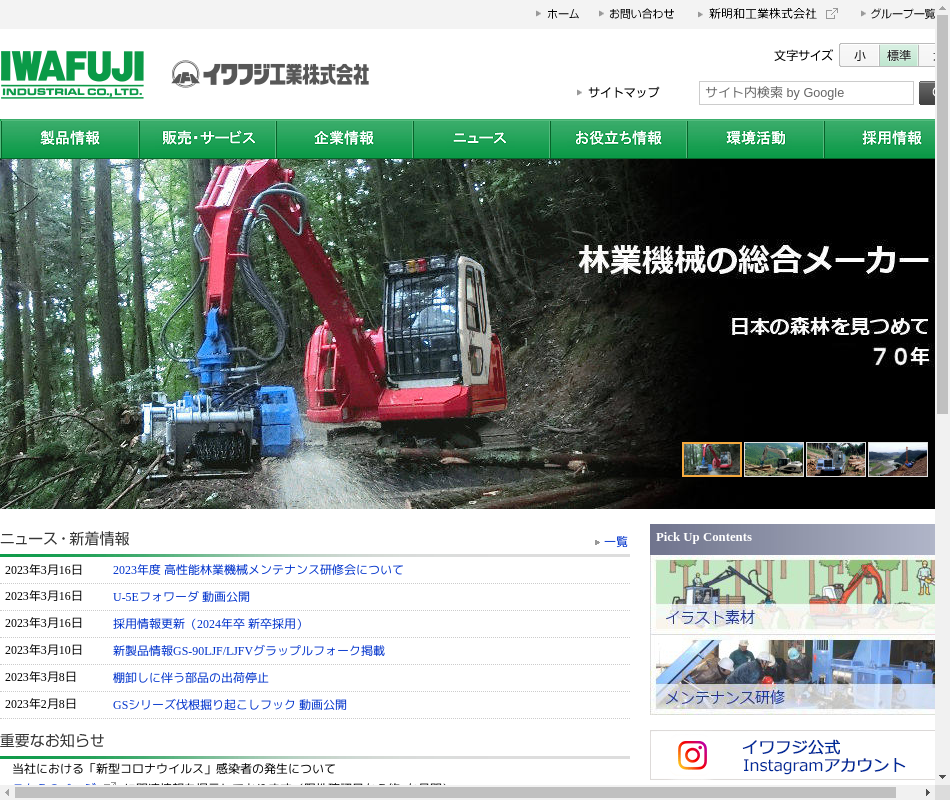Image resolution: width=950 pixels, height=800 pixels.
Task: Set text size to 標準
Action: coord(899,56)
